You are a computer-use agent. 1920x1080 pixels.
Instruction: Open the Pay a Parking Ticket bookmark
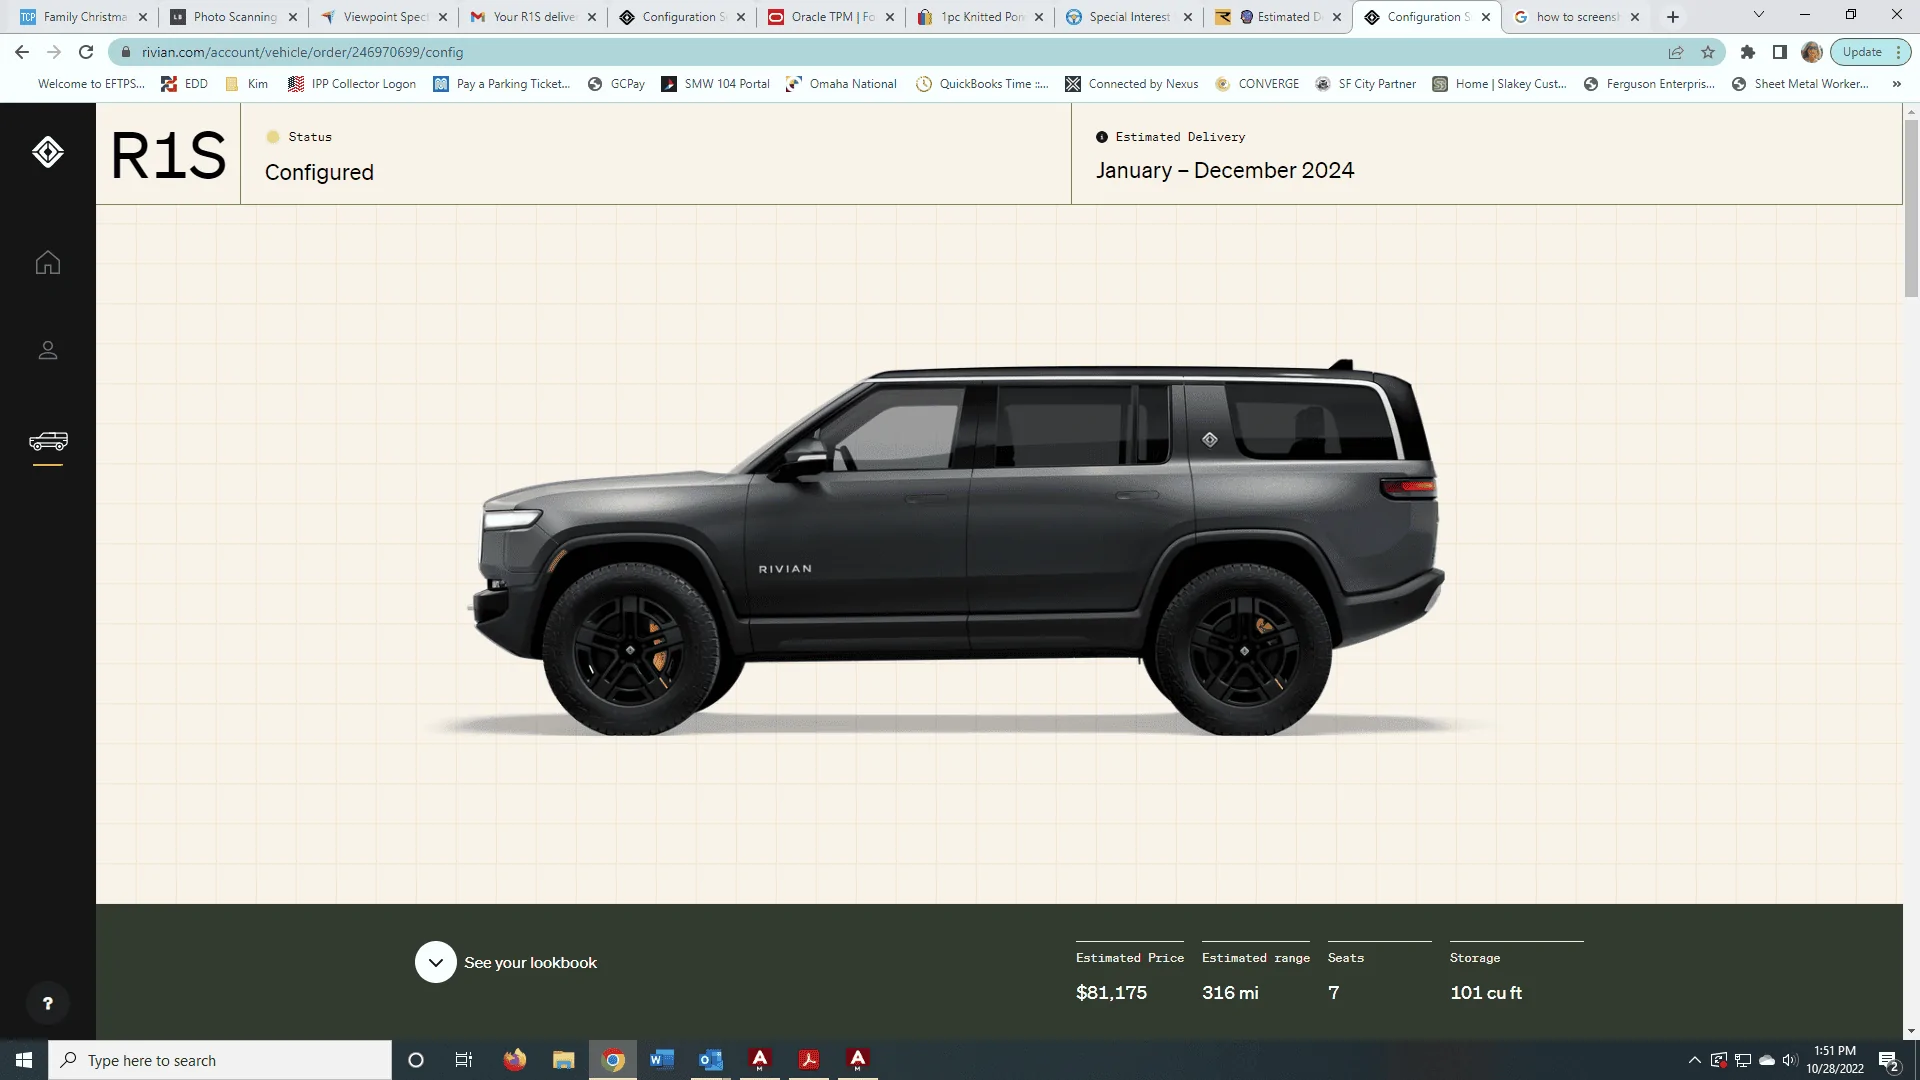pyautogui.click(x=502, y=84)
